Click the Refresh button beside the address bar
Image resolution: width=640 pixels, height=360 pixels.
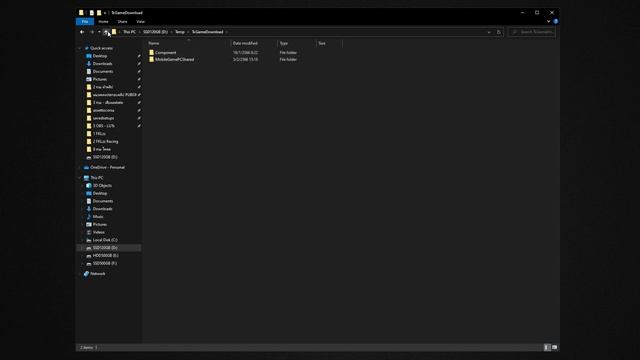pos(498,32)
